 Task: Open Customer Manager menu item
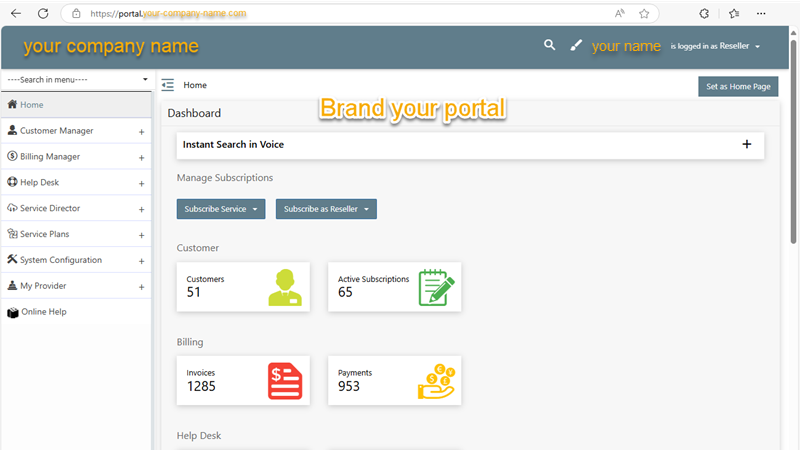pos(77,131)
